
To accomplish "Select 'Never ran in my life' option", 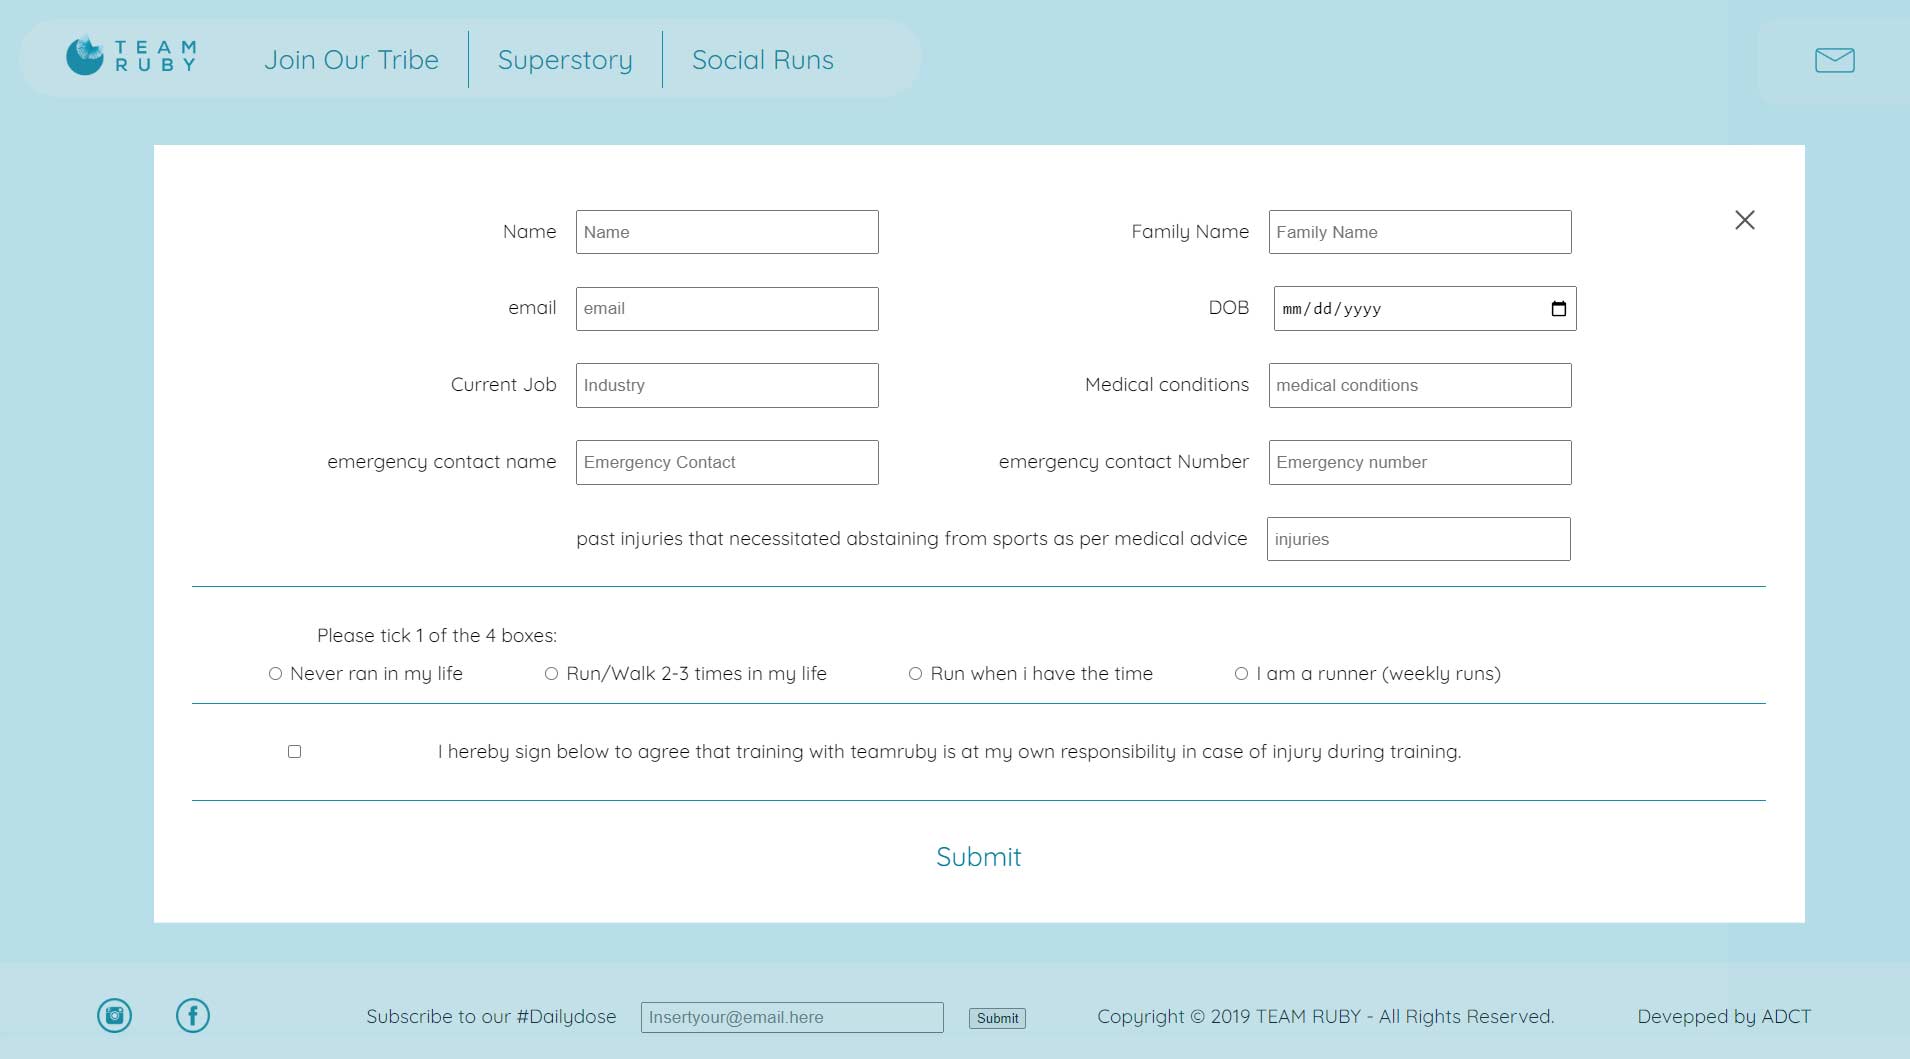I will pyautogui.click(x=276, y=674).
